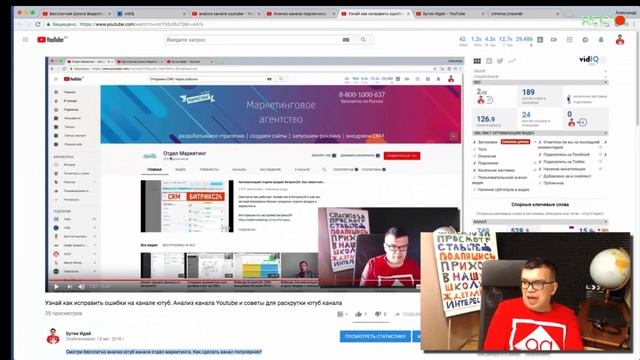
Task: Click the vidIQ chart icon in header
Action: (540, 40)
